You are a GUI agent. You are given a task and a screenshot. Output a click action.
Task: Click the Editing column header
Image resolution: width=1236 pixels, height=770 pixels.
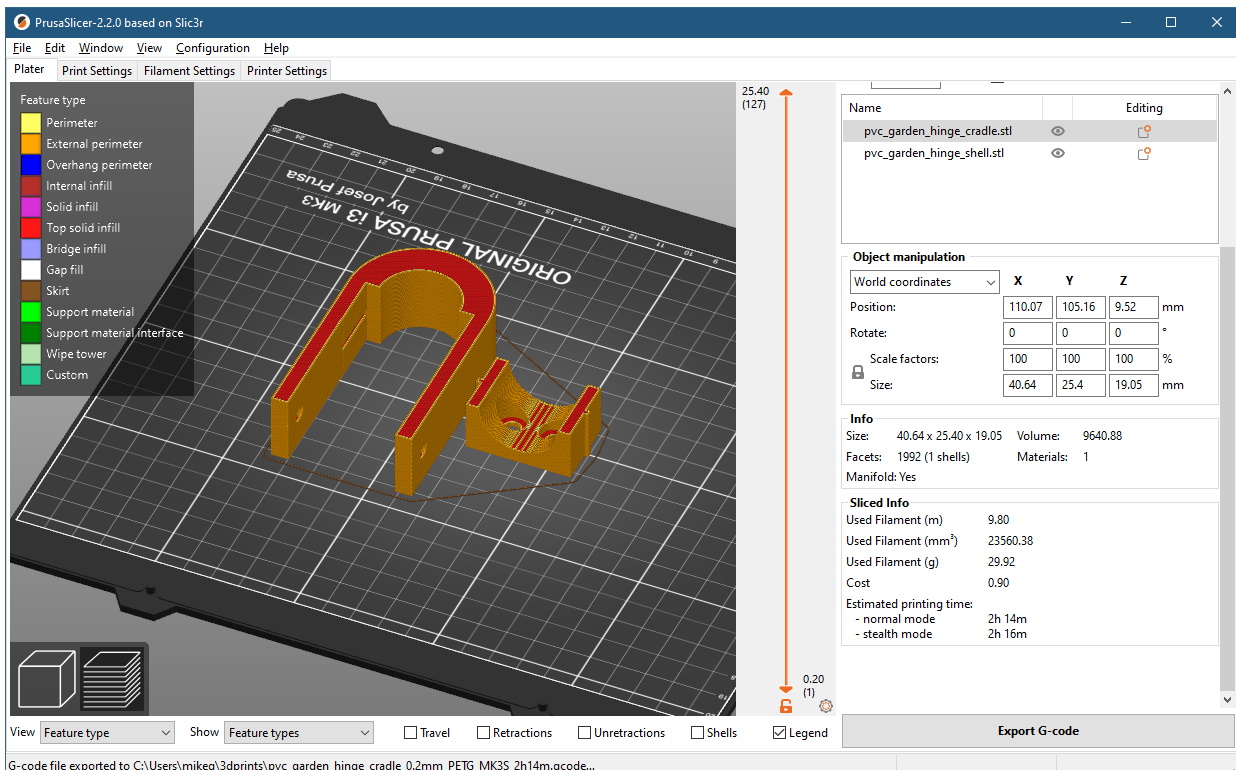tap(1144, 107)
